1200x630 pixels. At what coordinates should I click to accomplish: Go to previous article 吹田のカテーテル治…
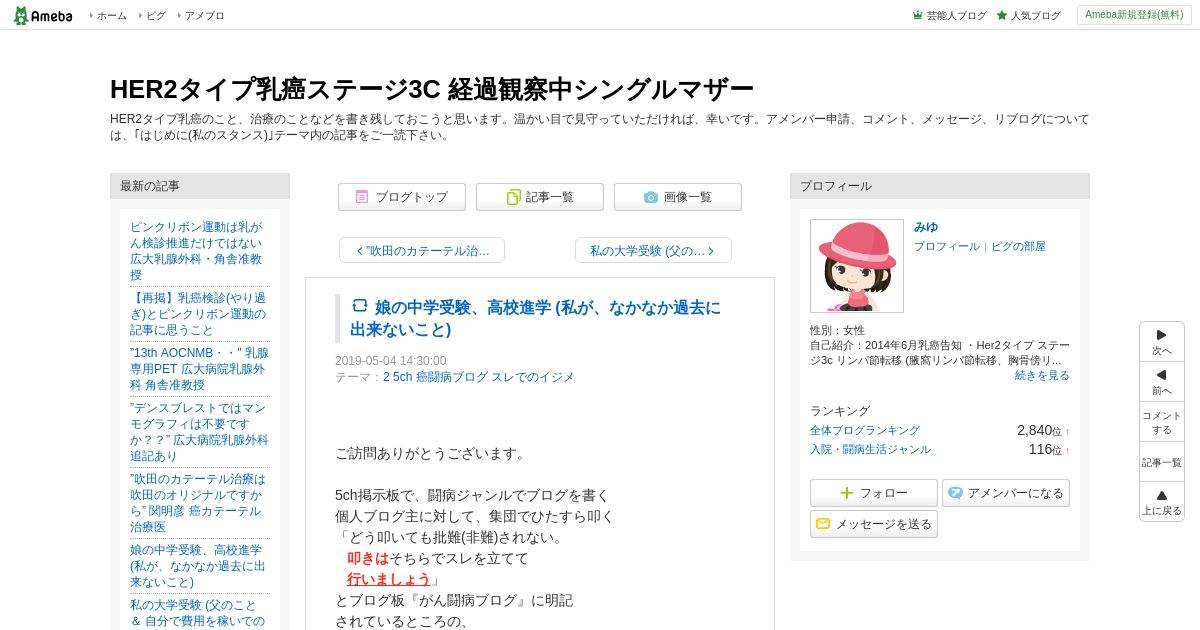pos(422,250)
